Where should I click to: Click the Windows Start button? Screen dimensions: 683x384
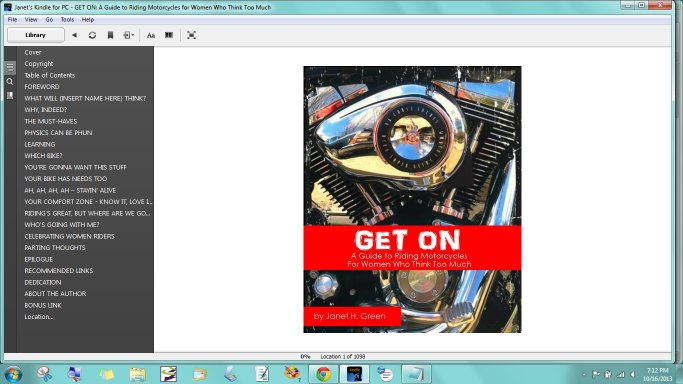[x=14, y=374]
